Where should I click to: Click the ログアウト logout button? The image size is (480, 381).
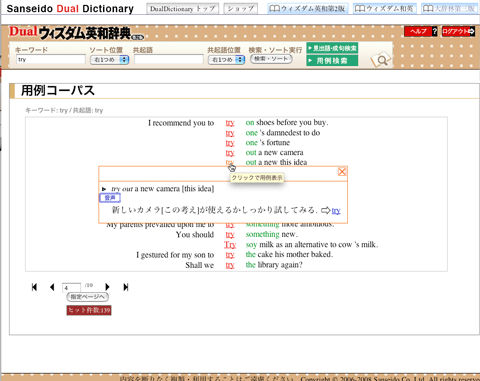458,31
